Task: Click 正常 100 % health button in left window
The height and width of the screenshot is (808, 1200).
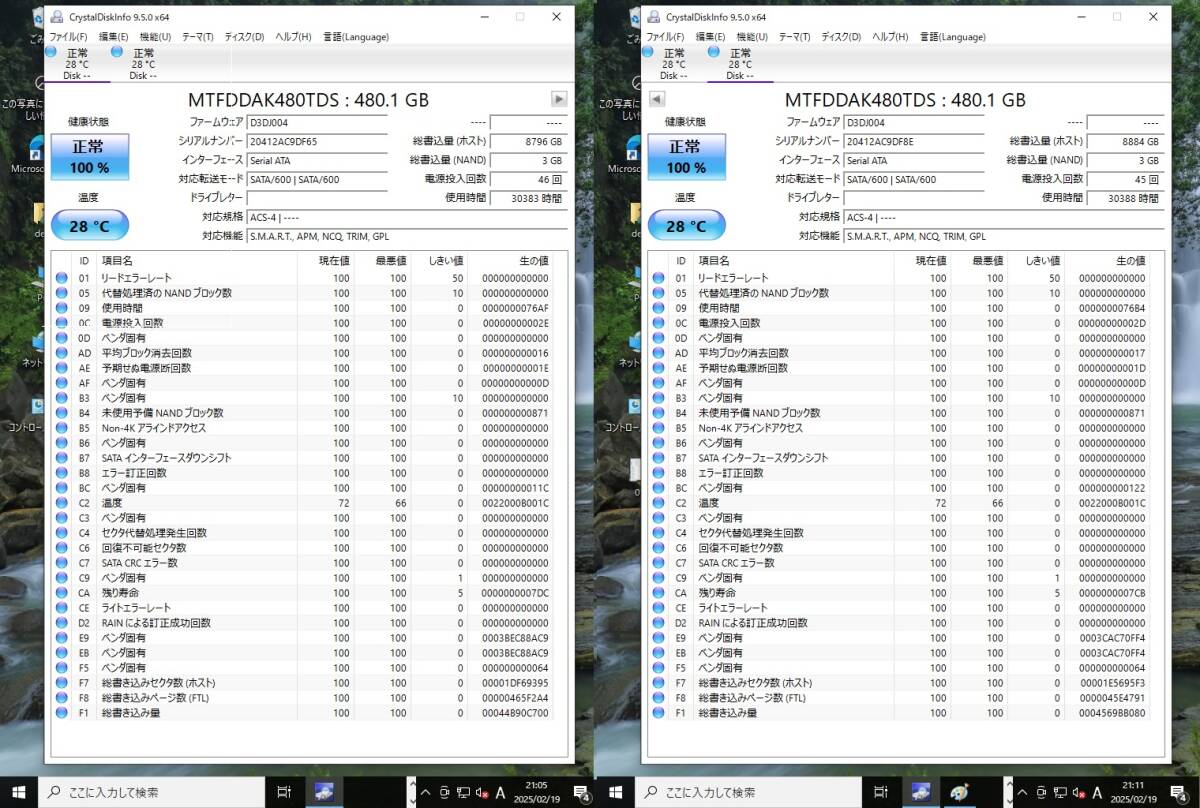Action: [x=90, y=157]
